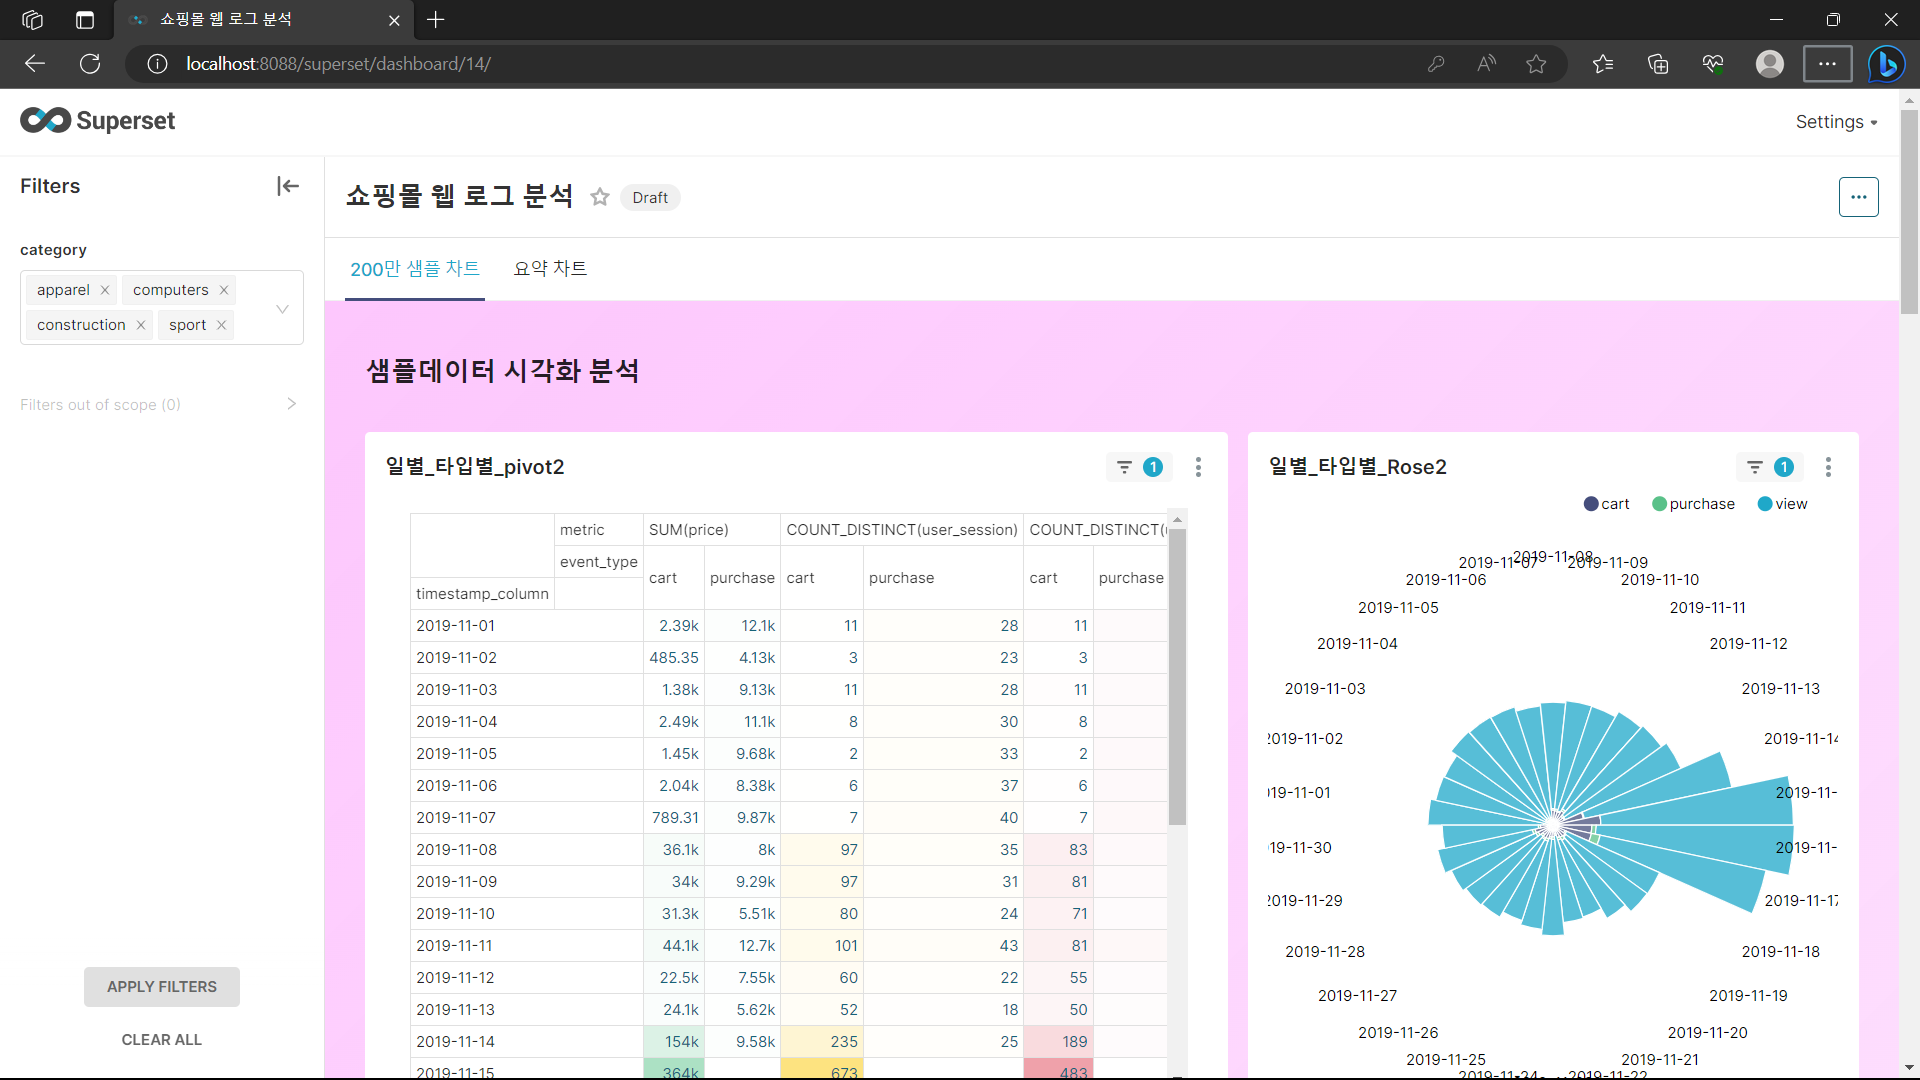Toggle purchase series in Rose2 legend
The height and width of the screenshot is (1080, 1920).
coord(1693,504)
